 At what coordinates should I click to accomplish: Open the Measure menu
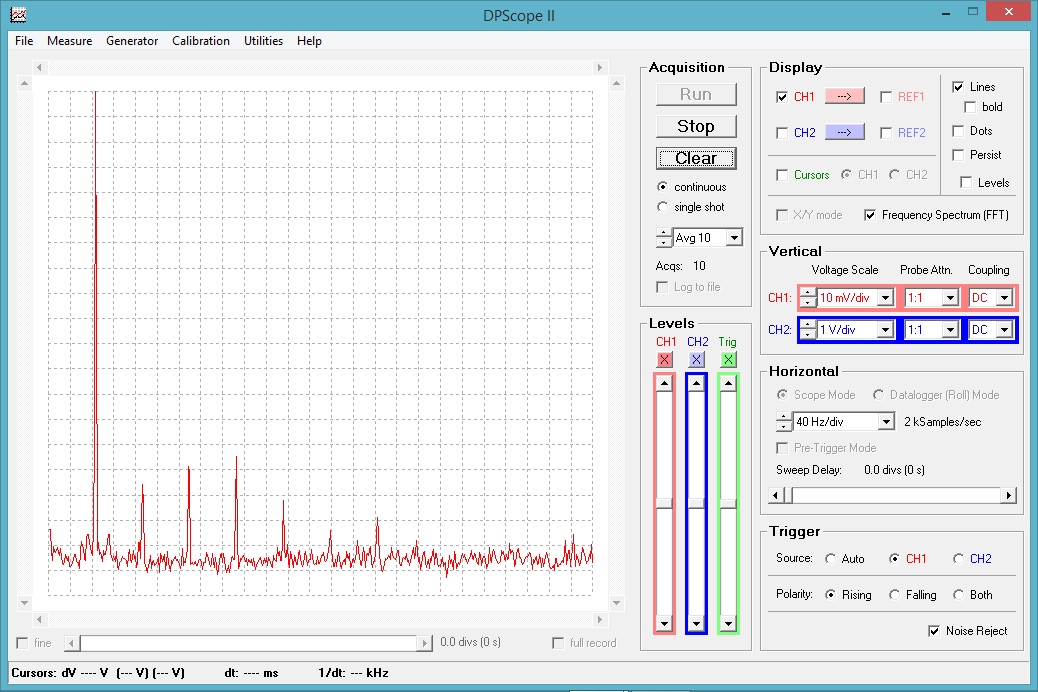pyautogui.click(x=70, y=40)
